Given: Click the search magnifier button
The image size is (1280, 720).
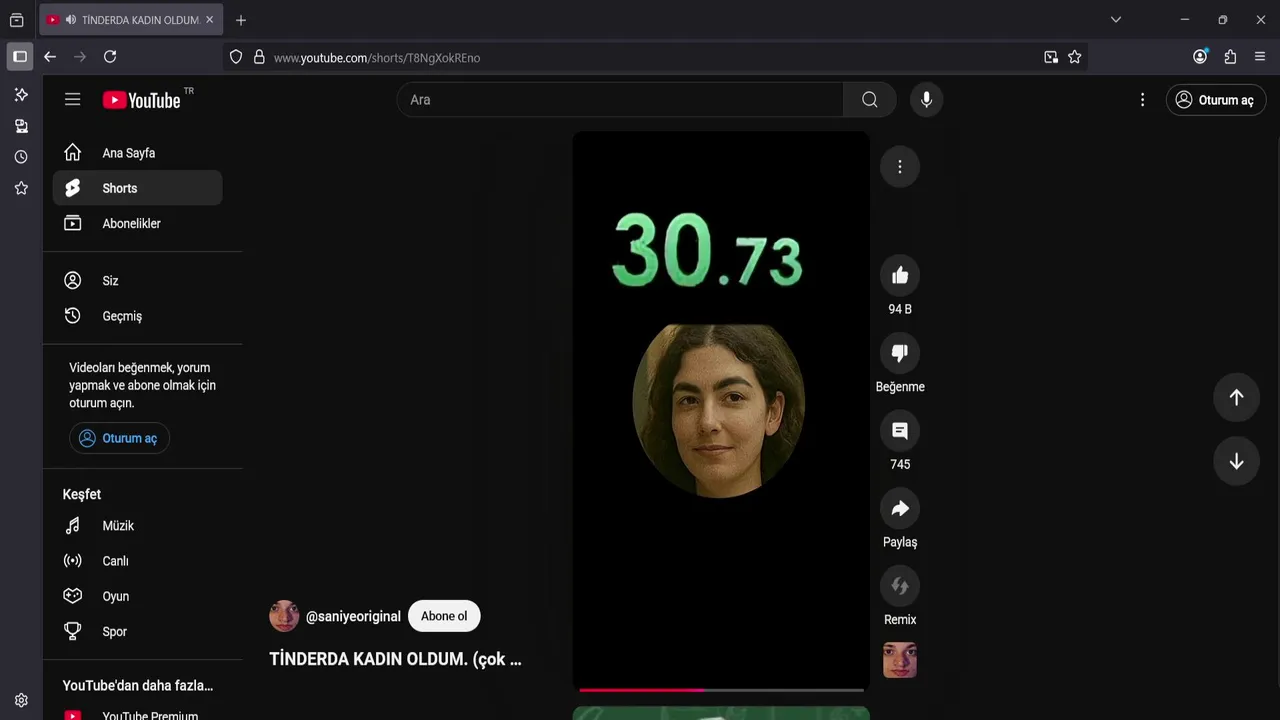Looking at the screenshot, I should 869,99.
